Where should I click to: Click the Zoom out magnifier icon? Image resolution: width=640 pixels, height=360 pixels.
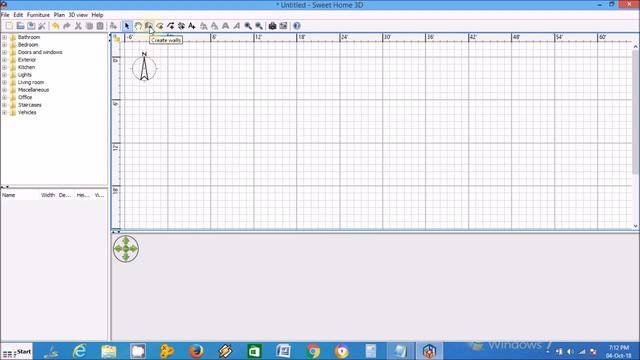[x=259, y=26]
